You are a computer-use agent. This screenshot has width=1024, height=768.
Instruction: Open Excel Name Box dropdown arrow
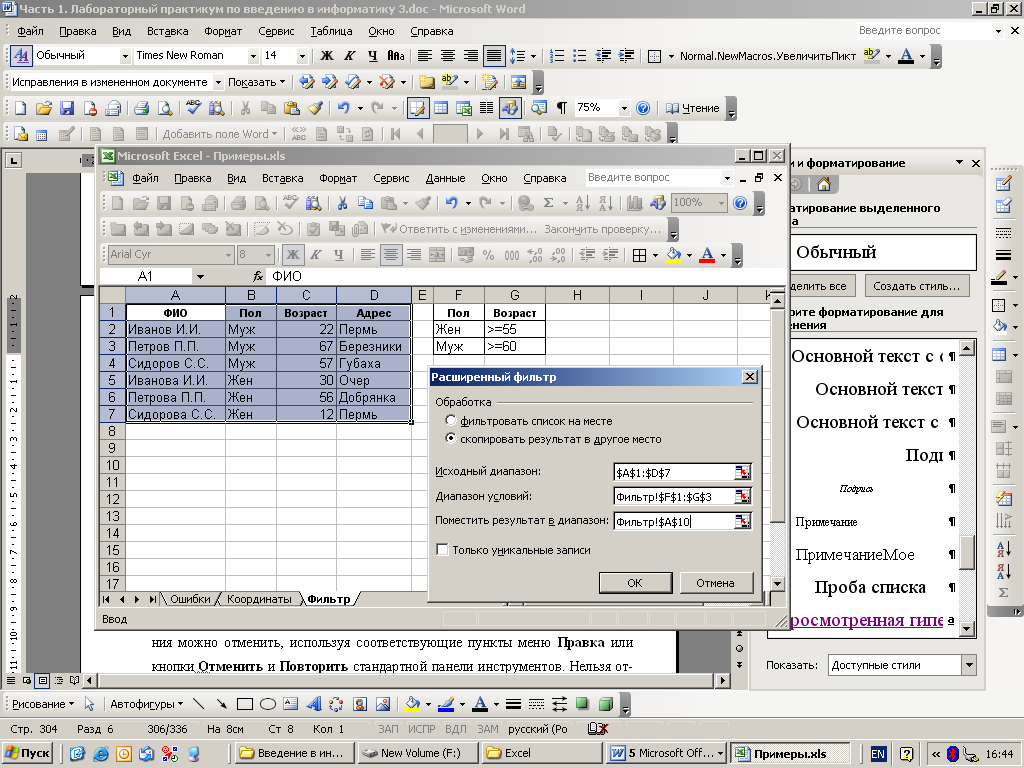(200, 276)
